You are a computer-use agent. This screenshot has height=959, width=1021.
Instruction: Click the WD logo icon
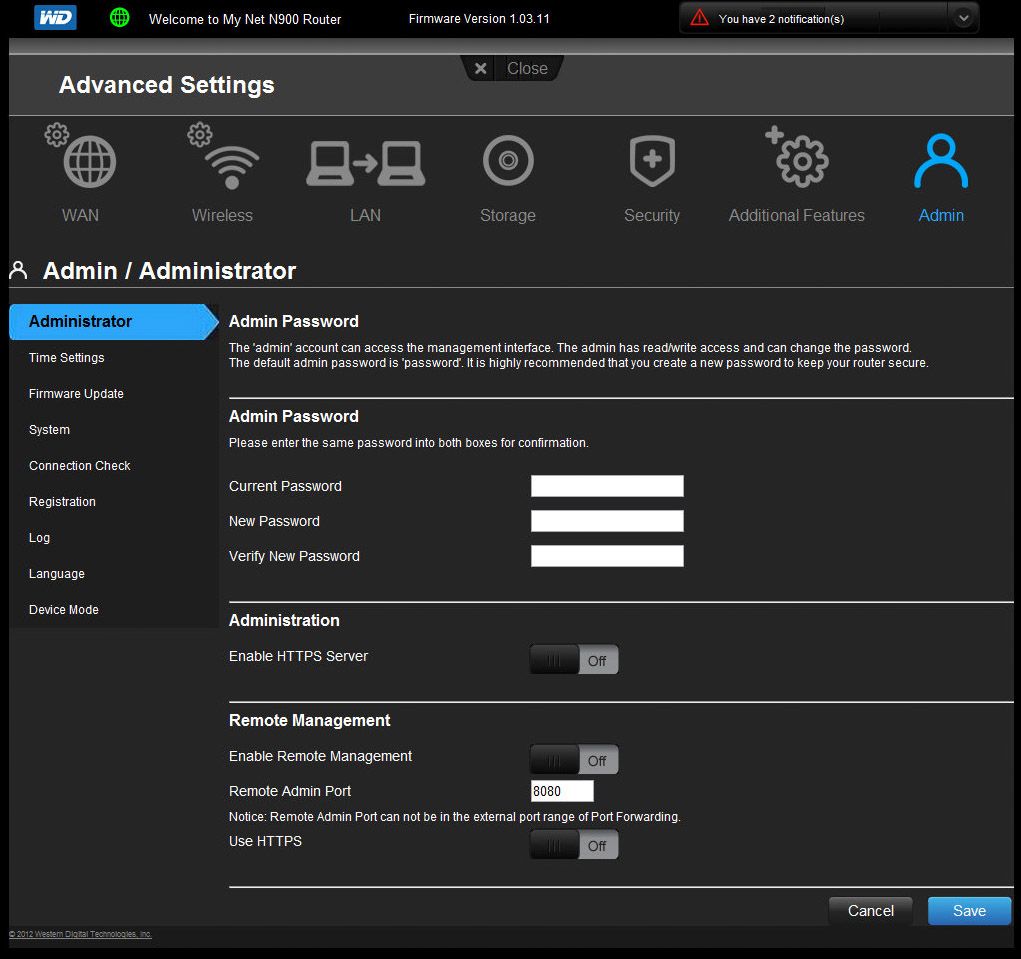(55, 18)
